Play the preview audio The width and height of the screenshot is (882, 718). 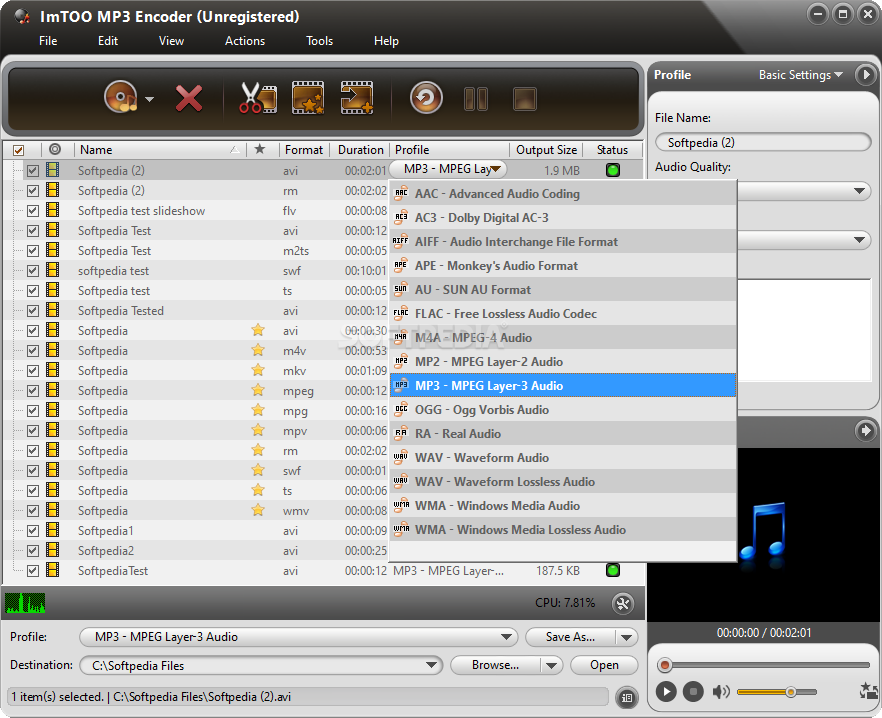665,691
